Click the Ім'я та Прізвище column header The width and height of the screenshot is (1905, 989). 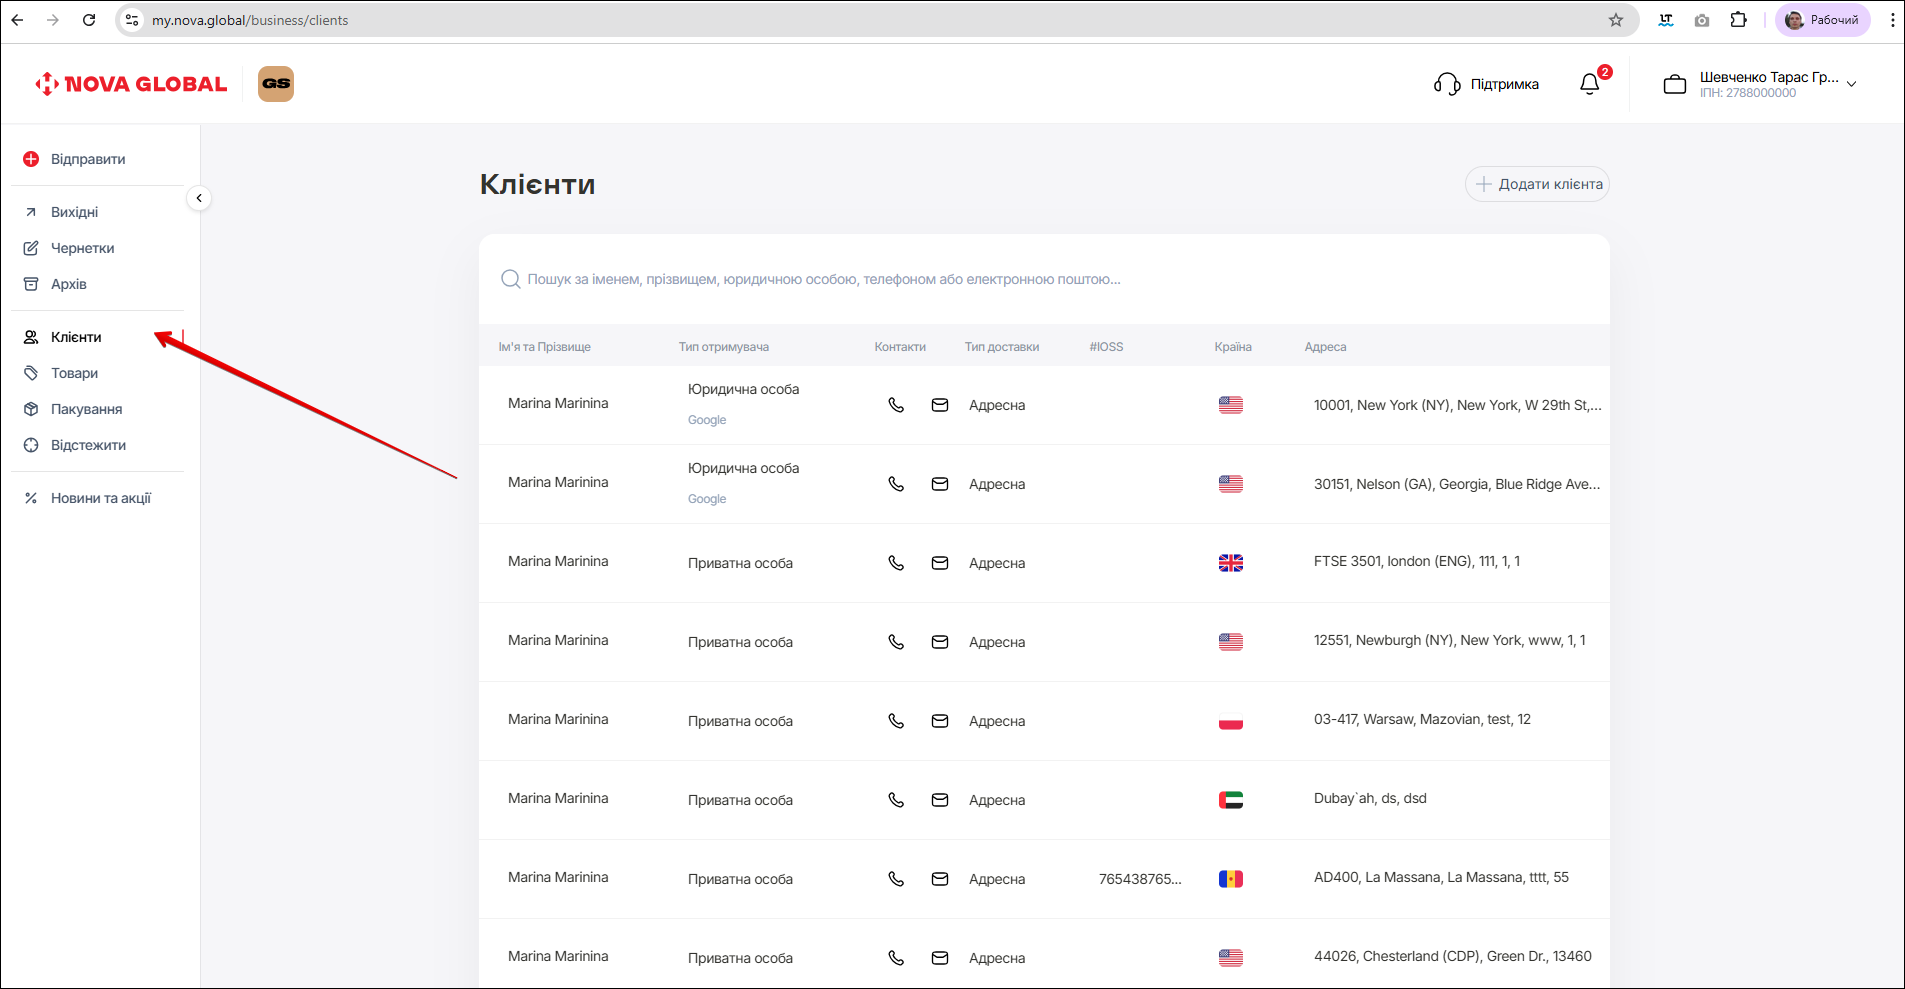coord(544,347)
